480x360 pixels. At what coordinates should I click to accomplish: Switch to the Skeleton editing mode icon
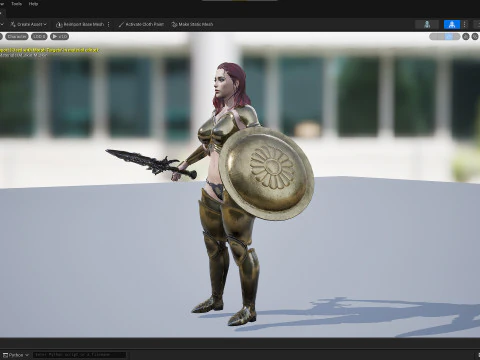(x=427, y=24)
